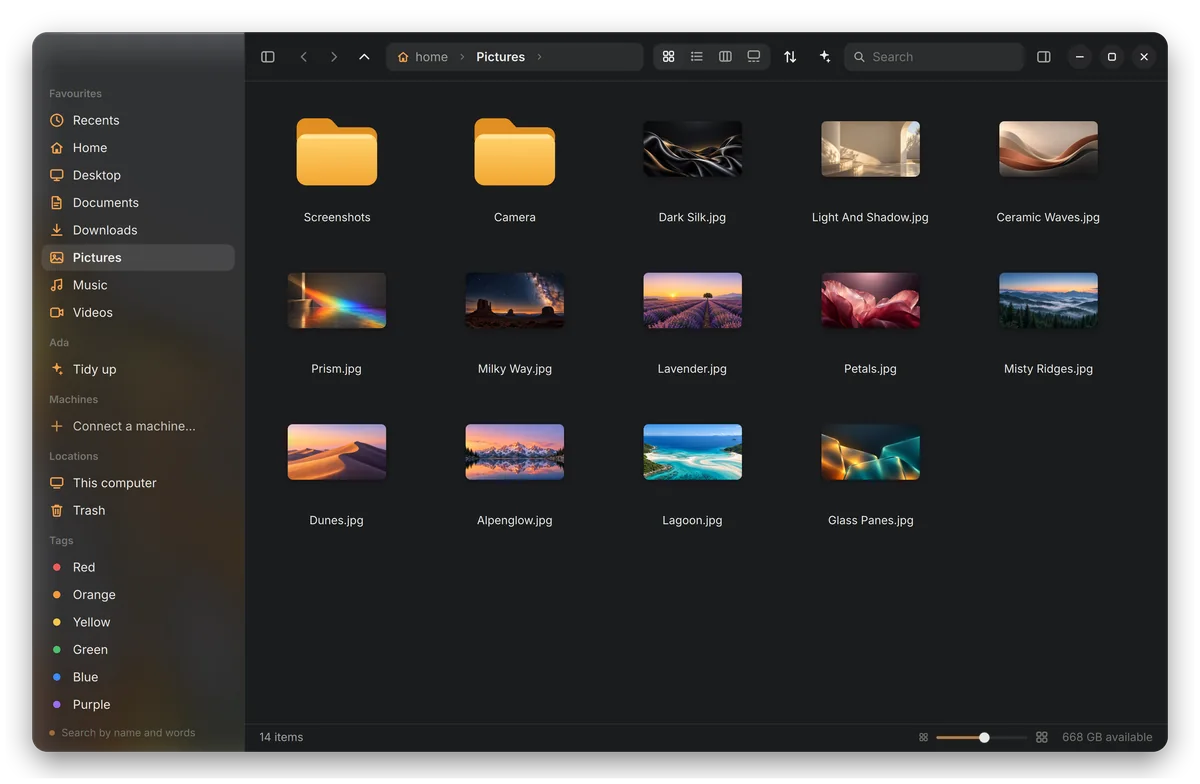
Task: Click the icon size zoom slider handle
Action: [x=984, y=737]
